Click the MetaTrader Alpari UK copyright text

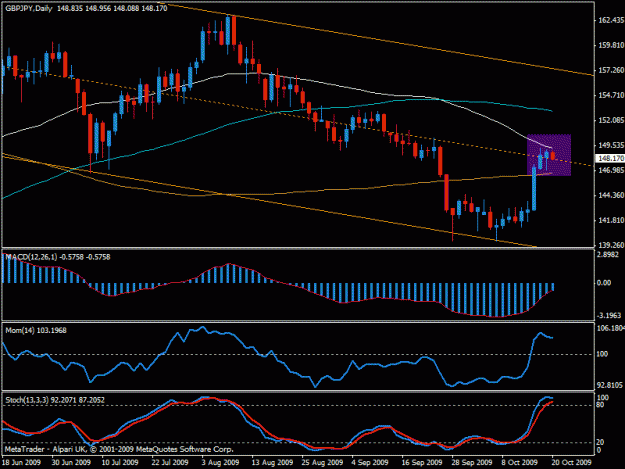click(x=119, y=449)
